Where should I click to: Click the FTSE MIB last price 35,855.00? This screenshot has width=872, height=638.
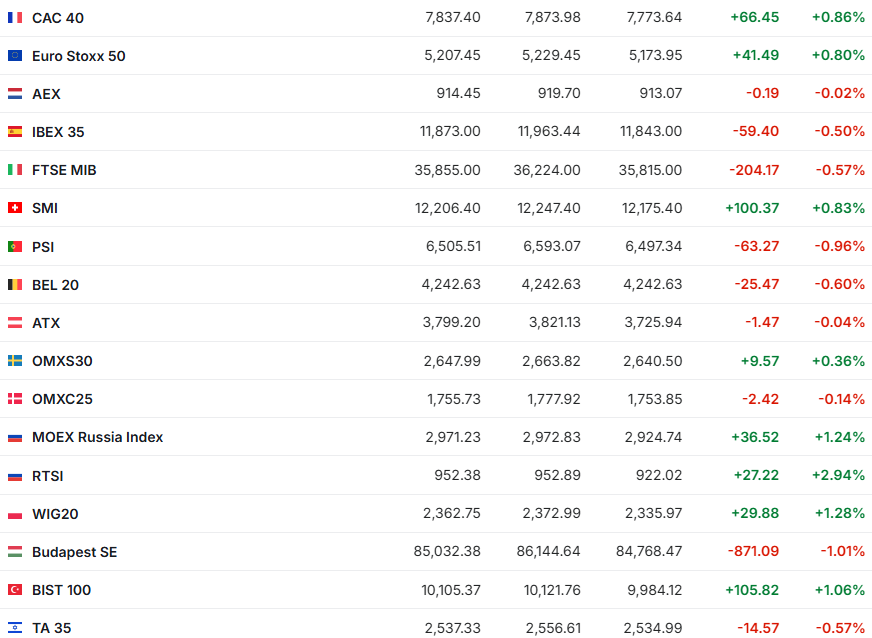(447, 170)
